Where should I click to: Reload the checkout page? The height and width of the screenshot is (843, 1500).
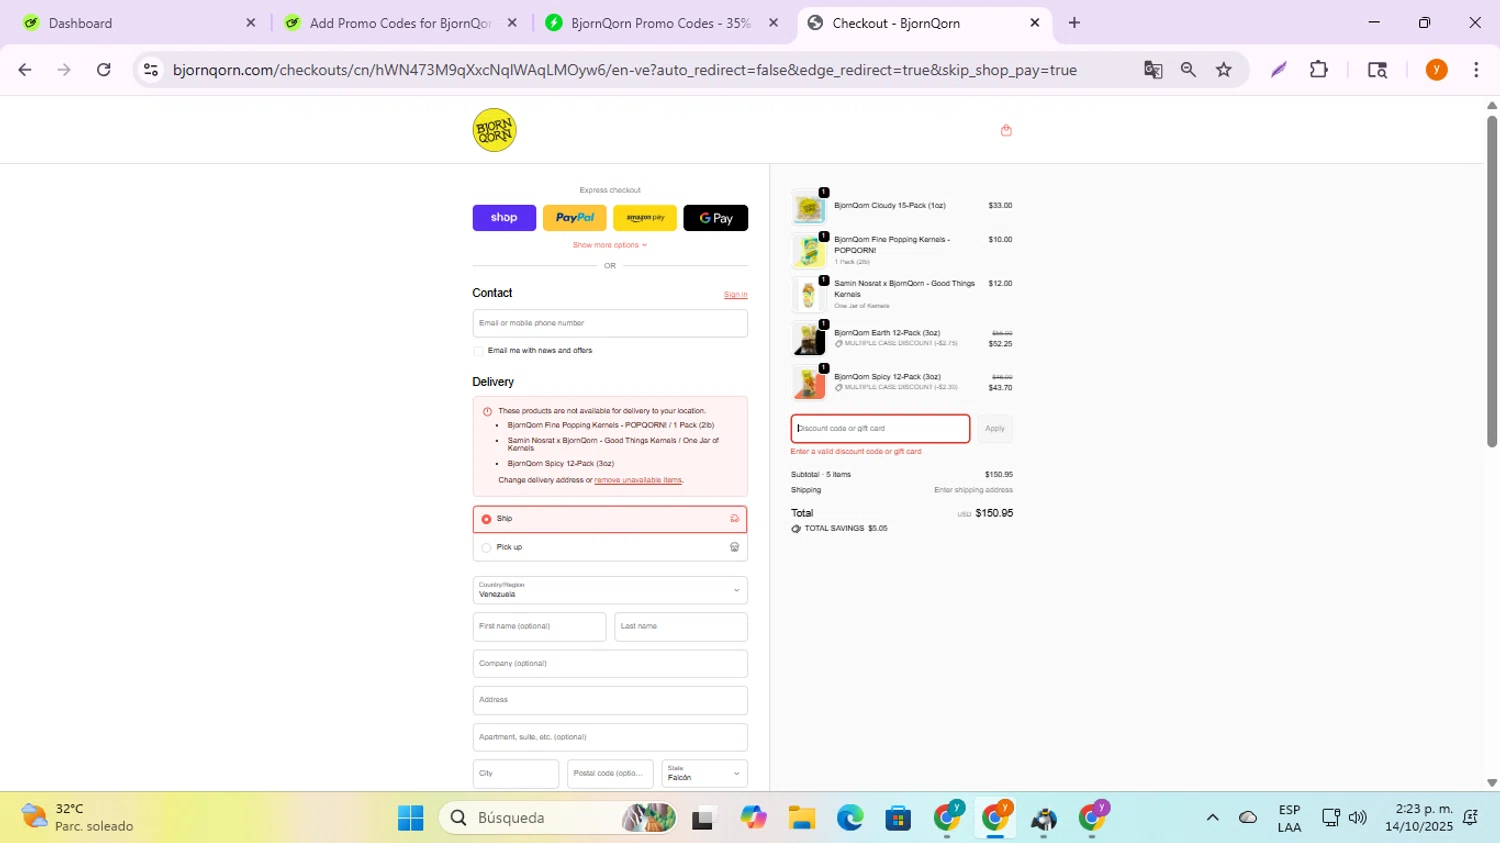click(x=103, y=70)
